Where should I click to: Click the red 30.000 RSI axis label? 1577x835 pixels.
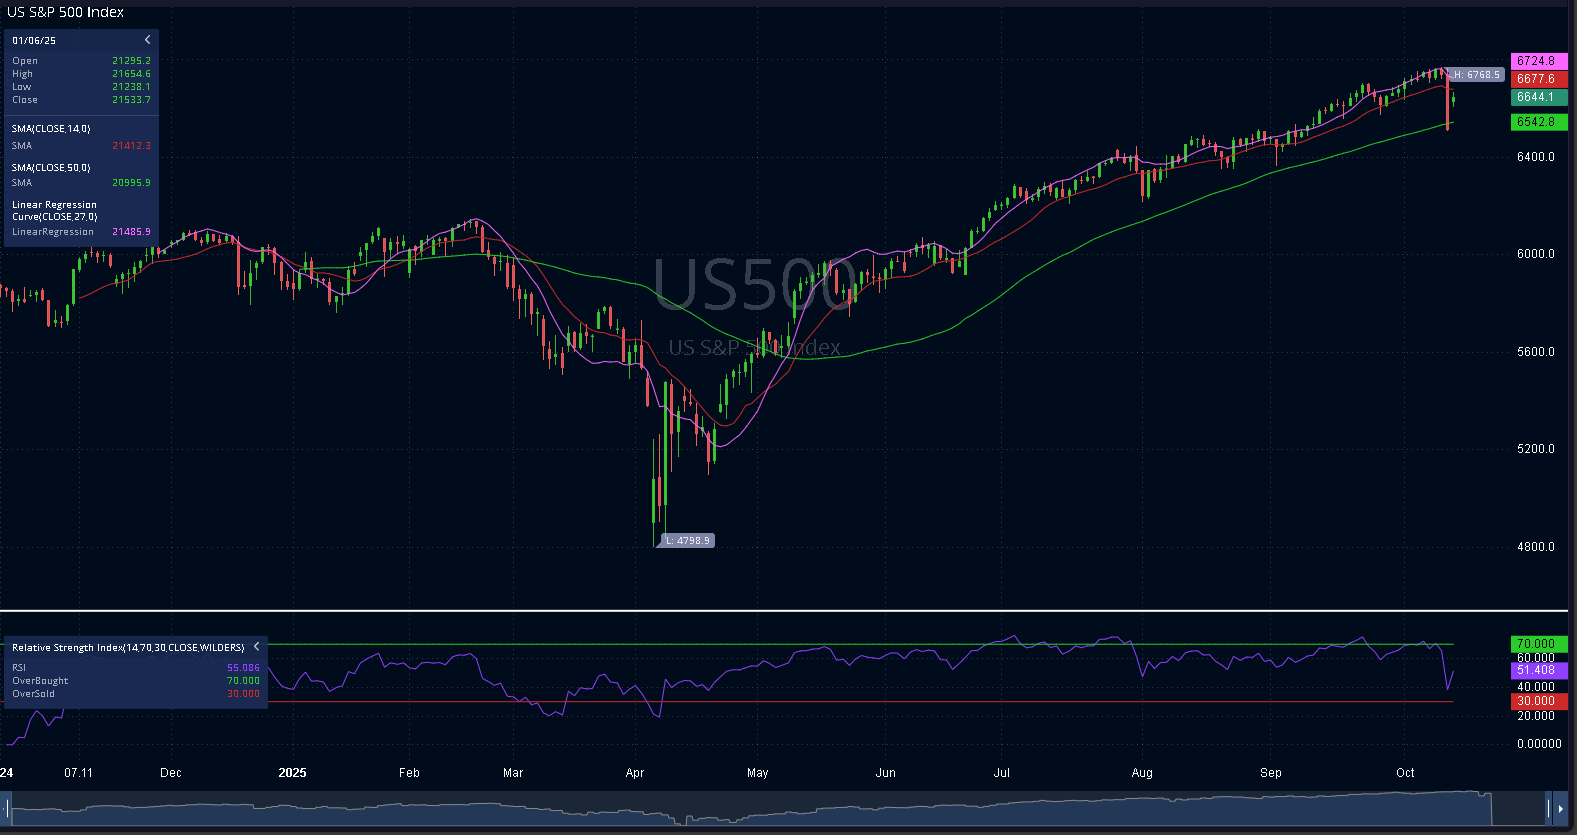click(1538, 701)
